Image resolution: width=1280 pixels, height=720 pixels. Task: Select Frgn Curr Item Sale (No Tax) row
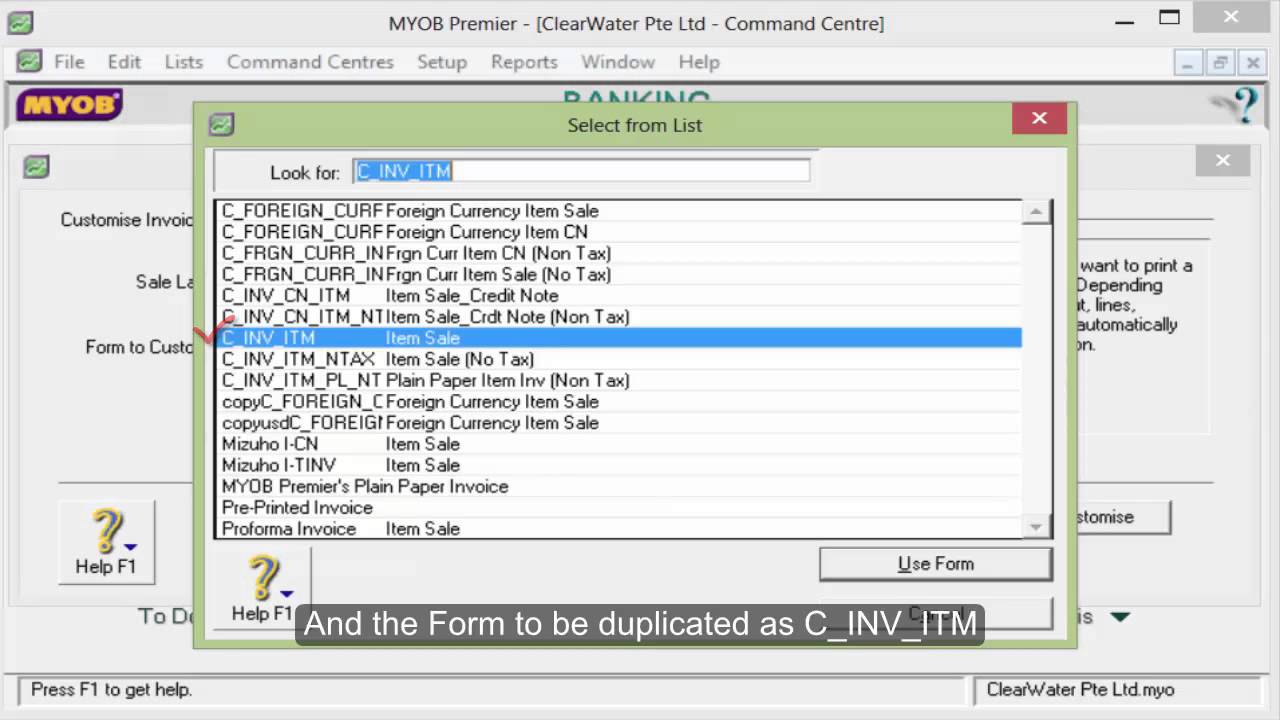[619, 274]
